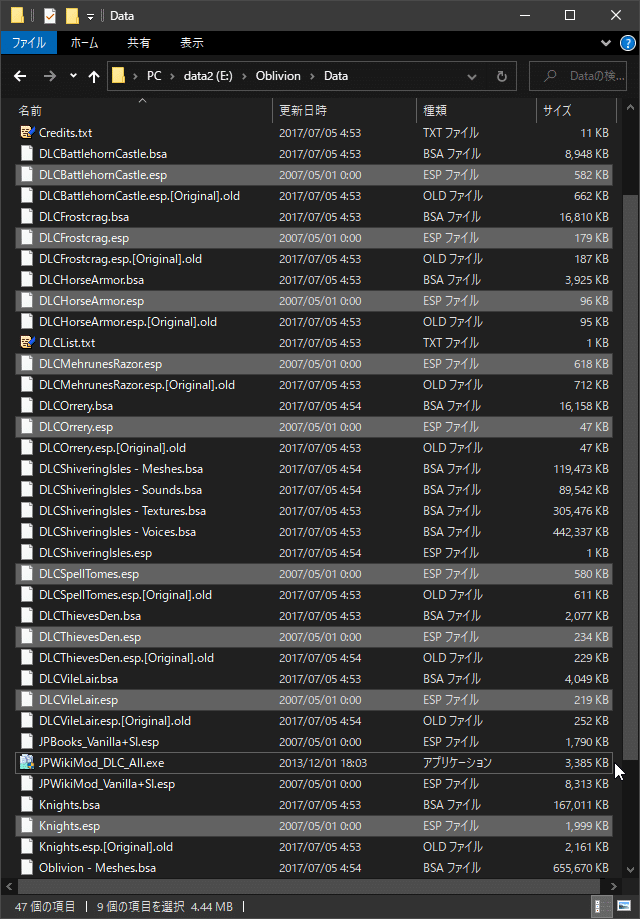Image resolution: width=640 pixels, height=919 pixels.
Task: Click the vertical scrollbar up arrow
Action: tap(631, 108)
